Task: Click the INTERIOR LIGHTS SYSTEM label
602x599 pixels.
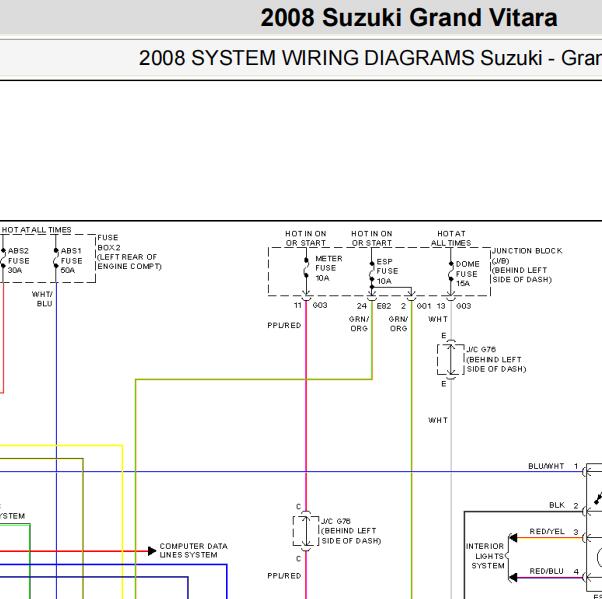Action: [485, 556]
